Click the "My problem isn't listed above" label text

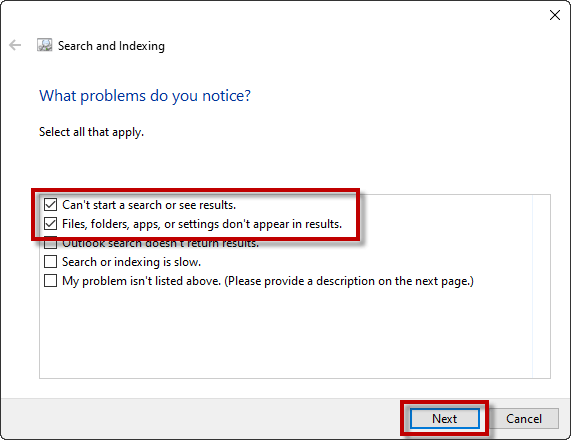(268, 281)
